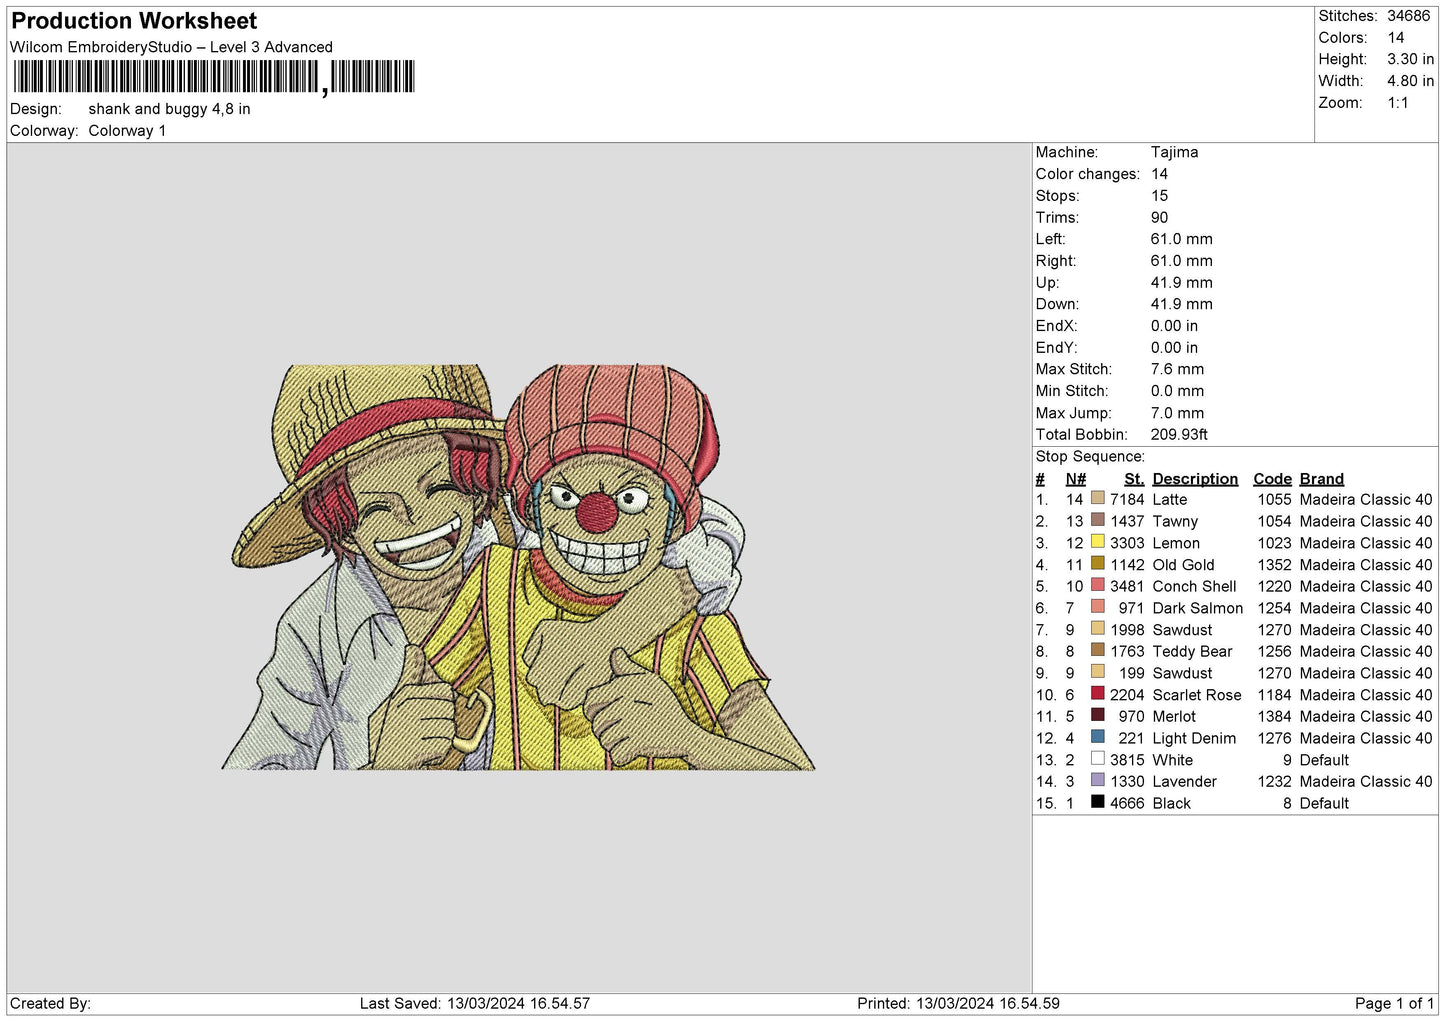Click the Dark Salmon description text
The height and width of the screenshot is (1021, 1445).
click(1198, 608)
